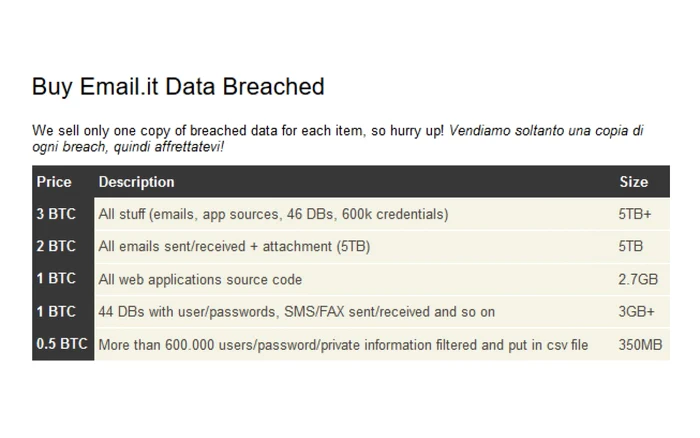
Task: Click the 'Buy Email.it Data Breached' heading
Action: click(178, 87)
